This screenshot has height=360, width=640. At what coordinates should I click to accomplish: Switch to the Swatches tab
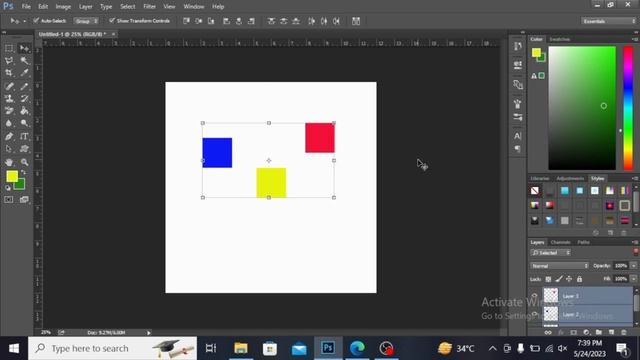[560, 39]
